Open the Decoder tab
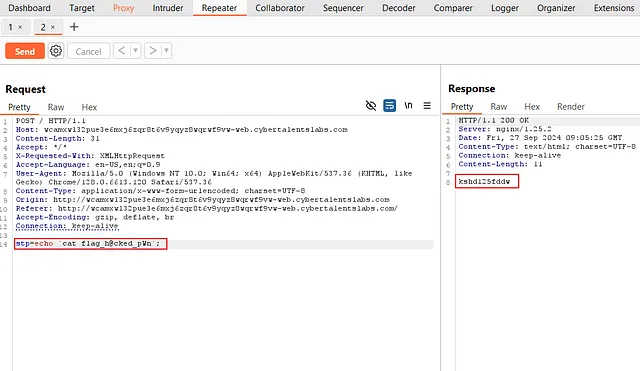The height and width of the screenshot is (371, 640). pyautogui.click(x=399, y=8)
